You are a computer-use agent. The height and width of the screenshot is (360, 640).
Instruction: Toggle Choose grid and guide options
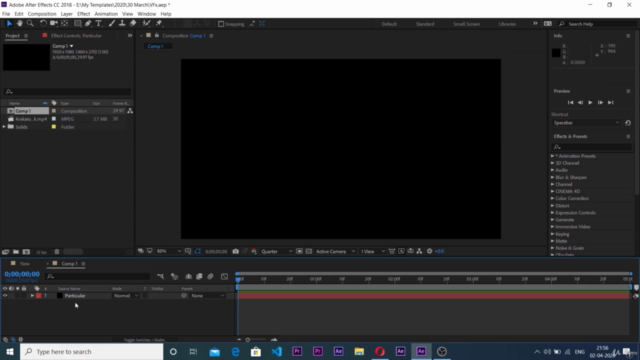pos(188,251)
